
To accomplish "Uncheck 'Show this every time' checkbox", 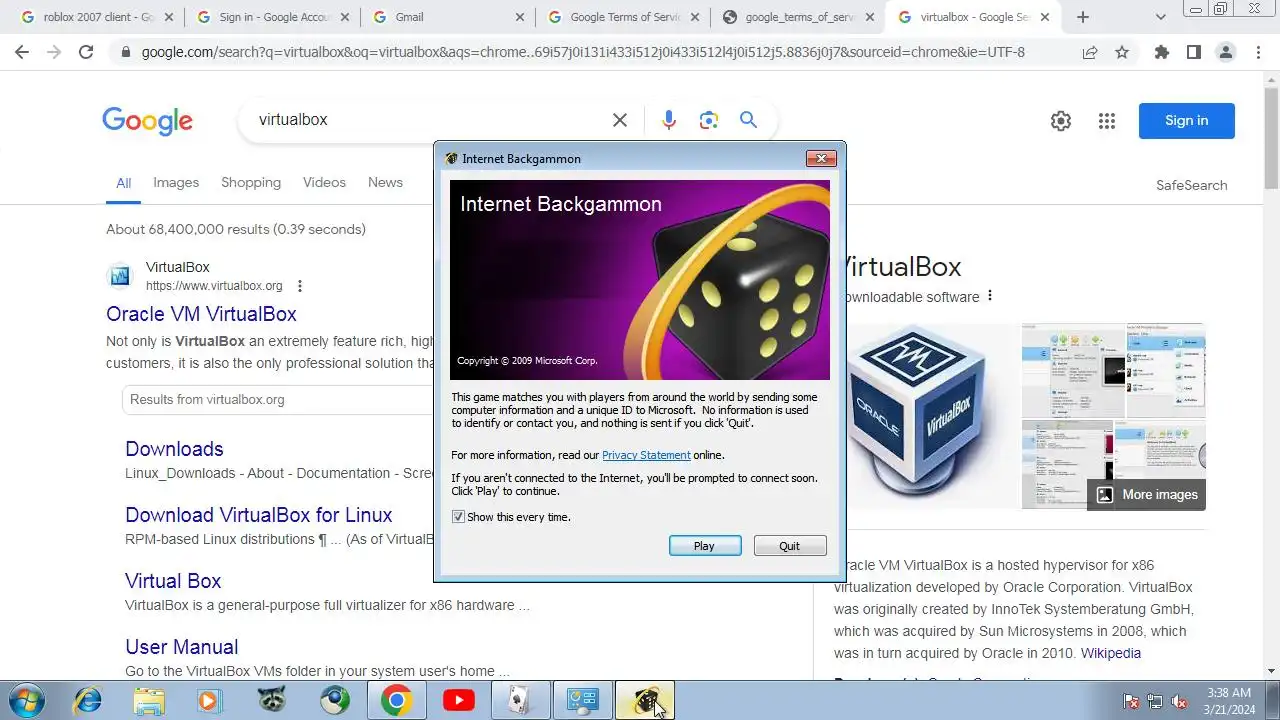I will click(458, 517).
